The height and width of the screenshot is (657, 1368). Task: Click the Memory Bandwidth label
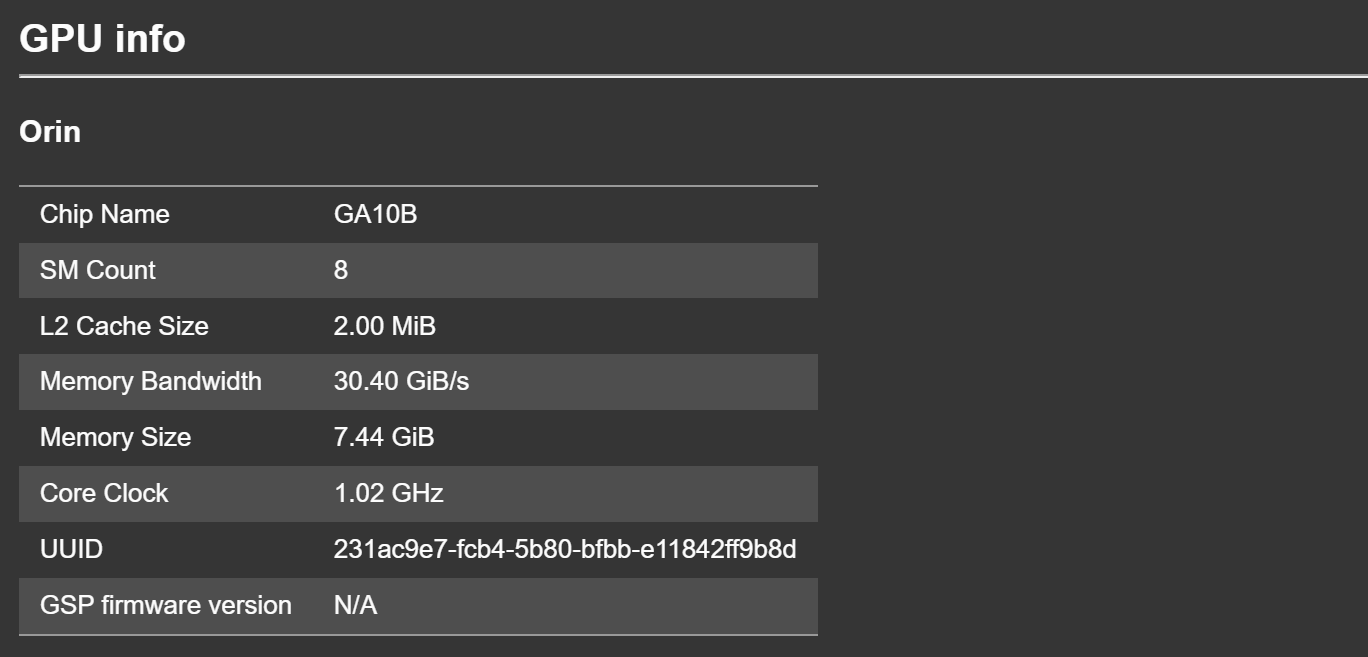tap(151, 381)
